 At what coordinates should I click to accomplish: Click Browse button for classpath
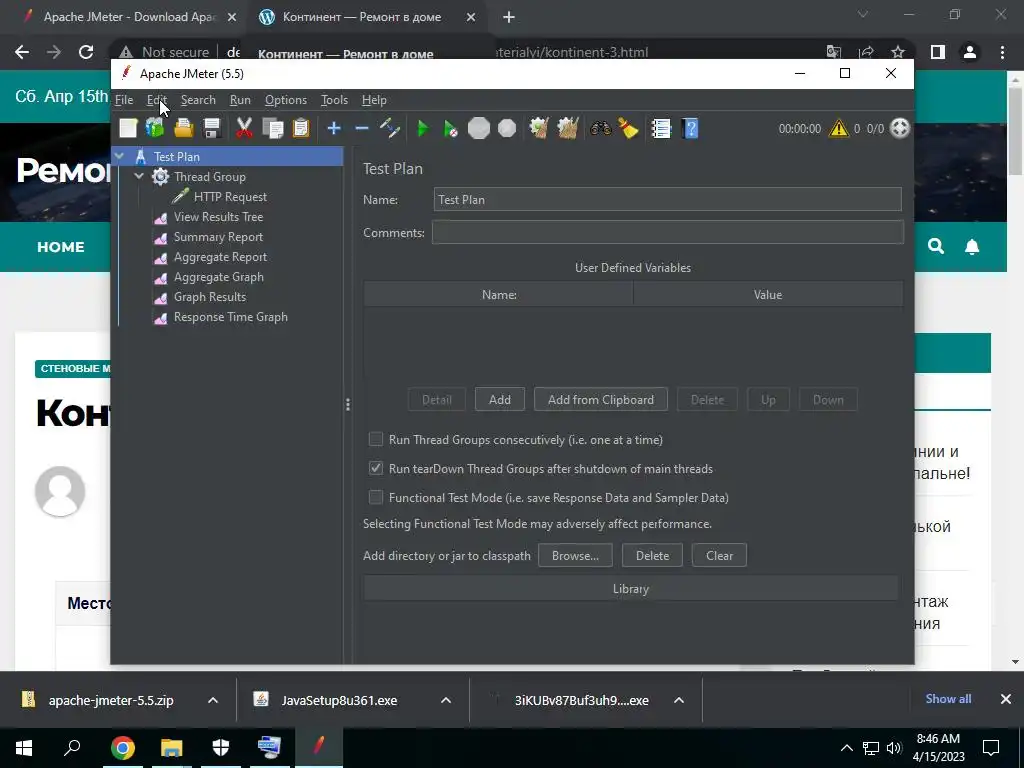[575, 556]
